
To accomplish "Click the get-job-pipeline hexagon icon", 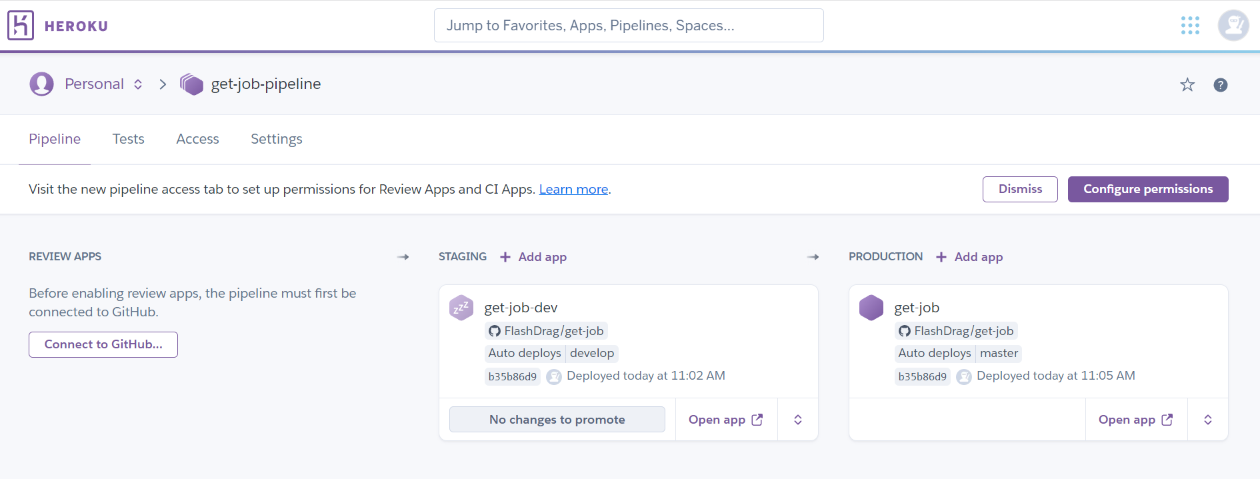I will click(191, 85).
